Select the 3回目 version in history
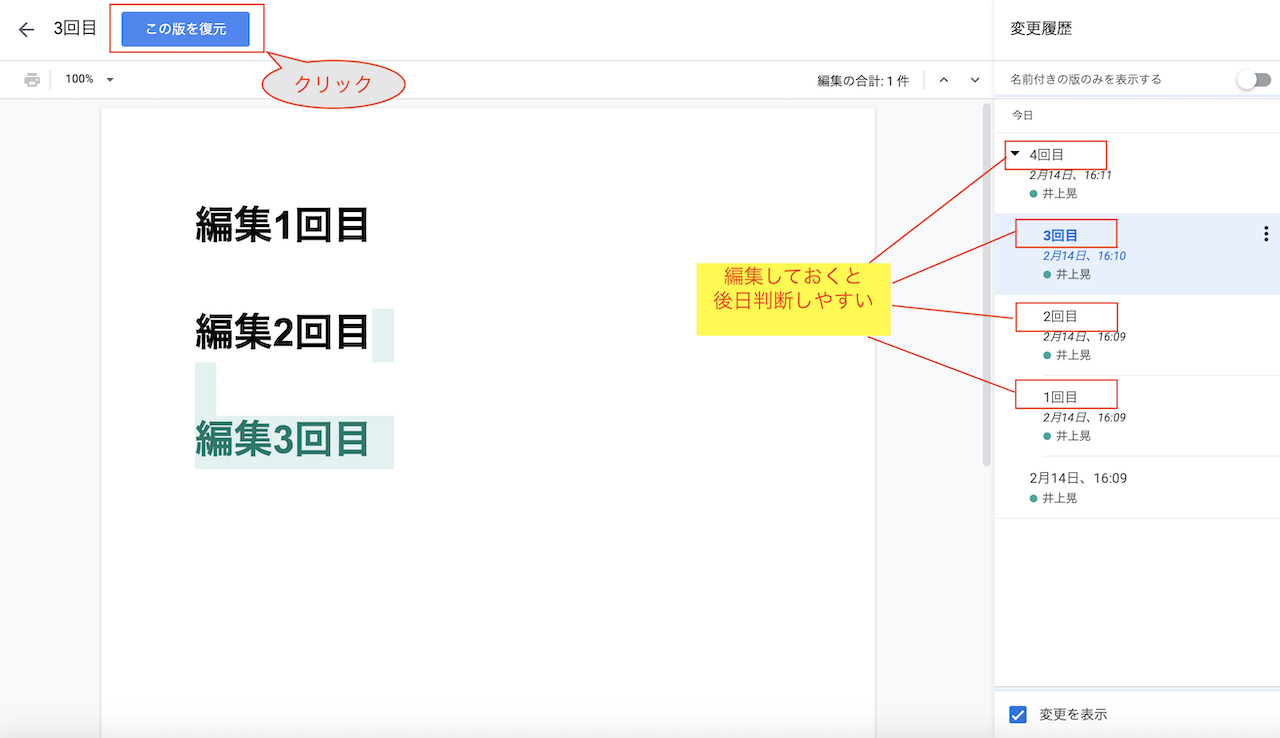1280x738 pixels. click(1061, 236)
